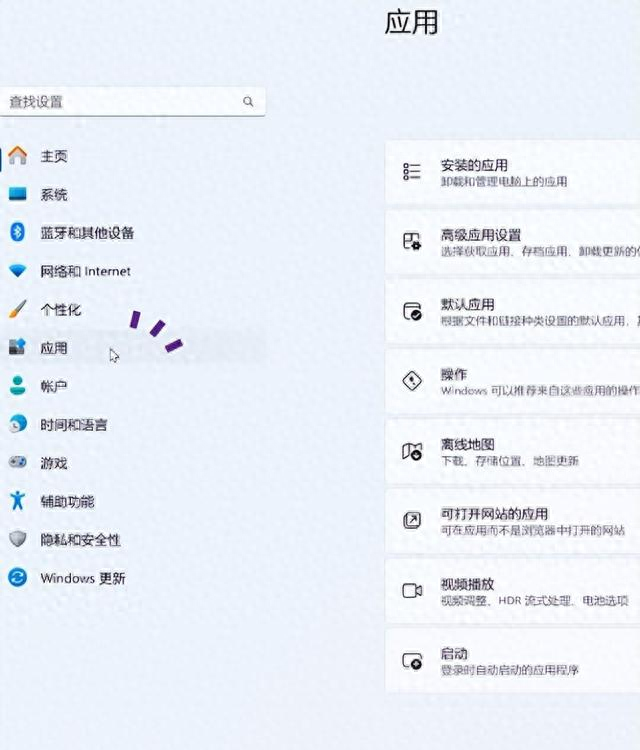
Task: Open Advanced app settings (高级应用设置)
Action: click(513, 243)
